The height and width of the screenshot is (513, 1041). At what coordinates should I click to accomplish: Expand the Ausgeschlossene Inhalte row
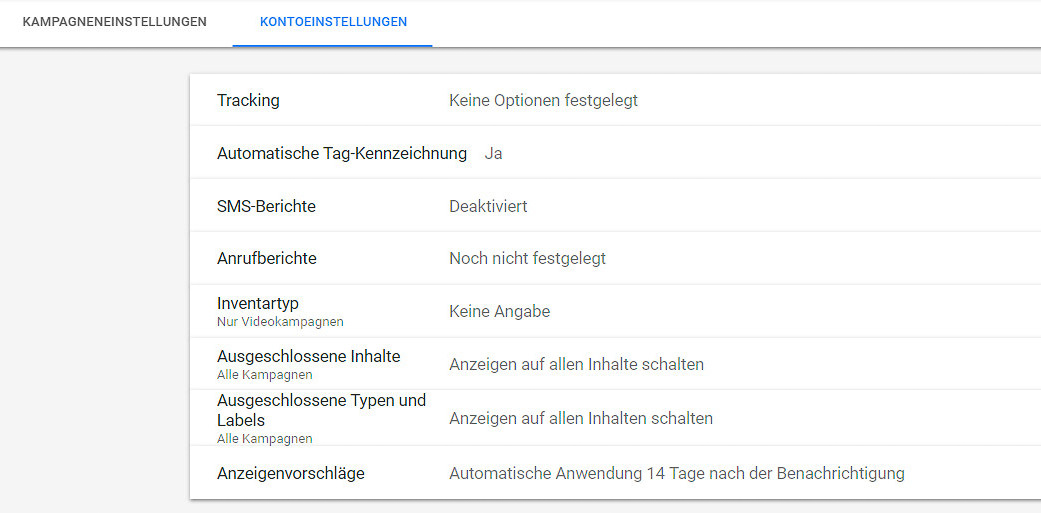coord(308,356)
